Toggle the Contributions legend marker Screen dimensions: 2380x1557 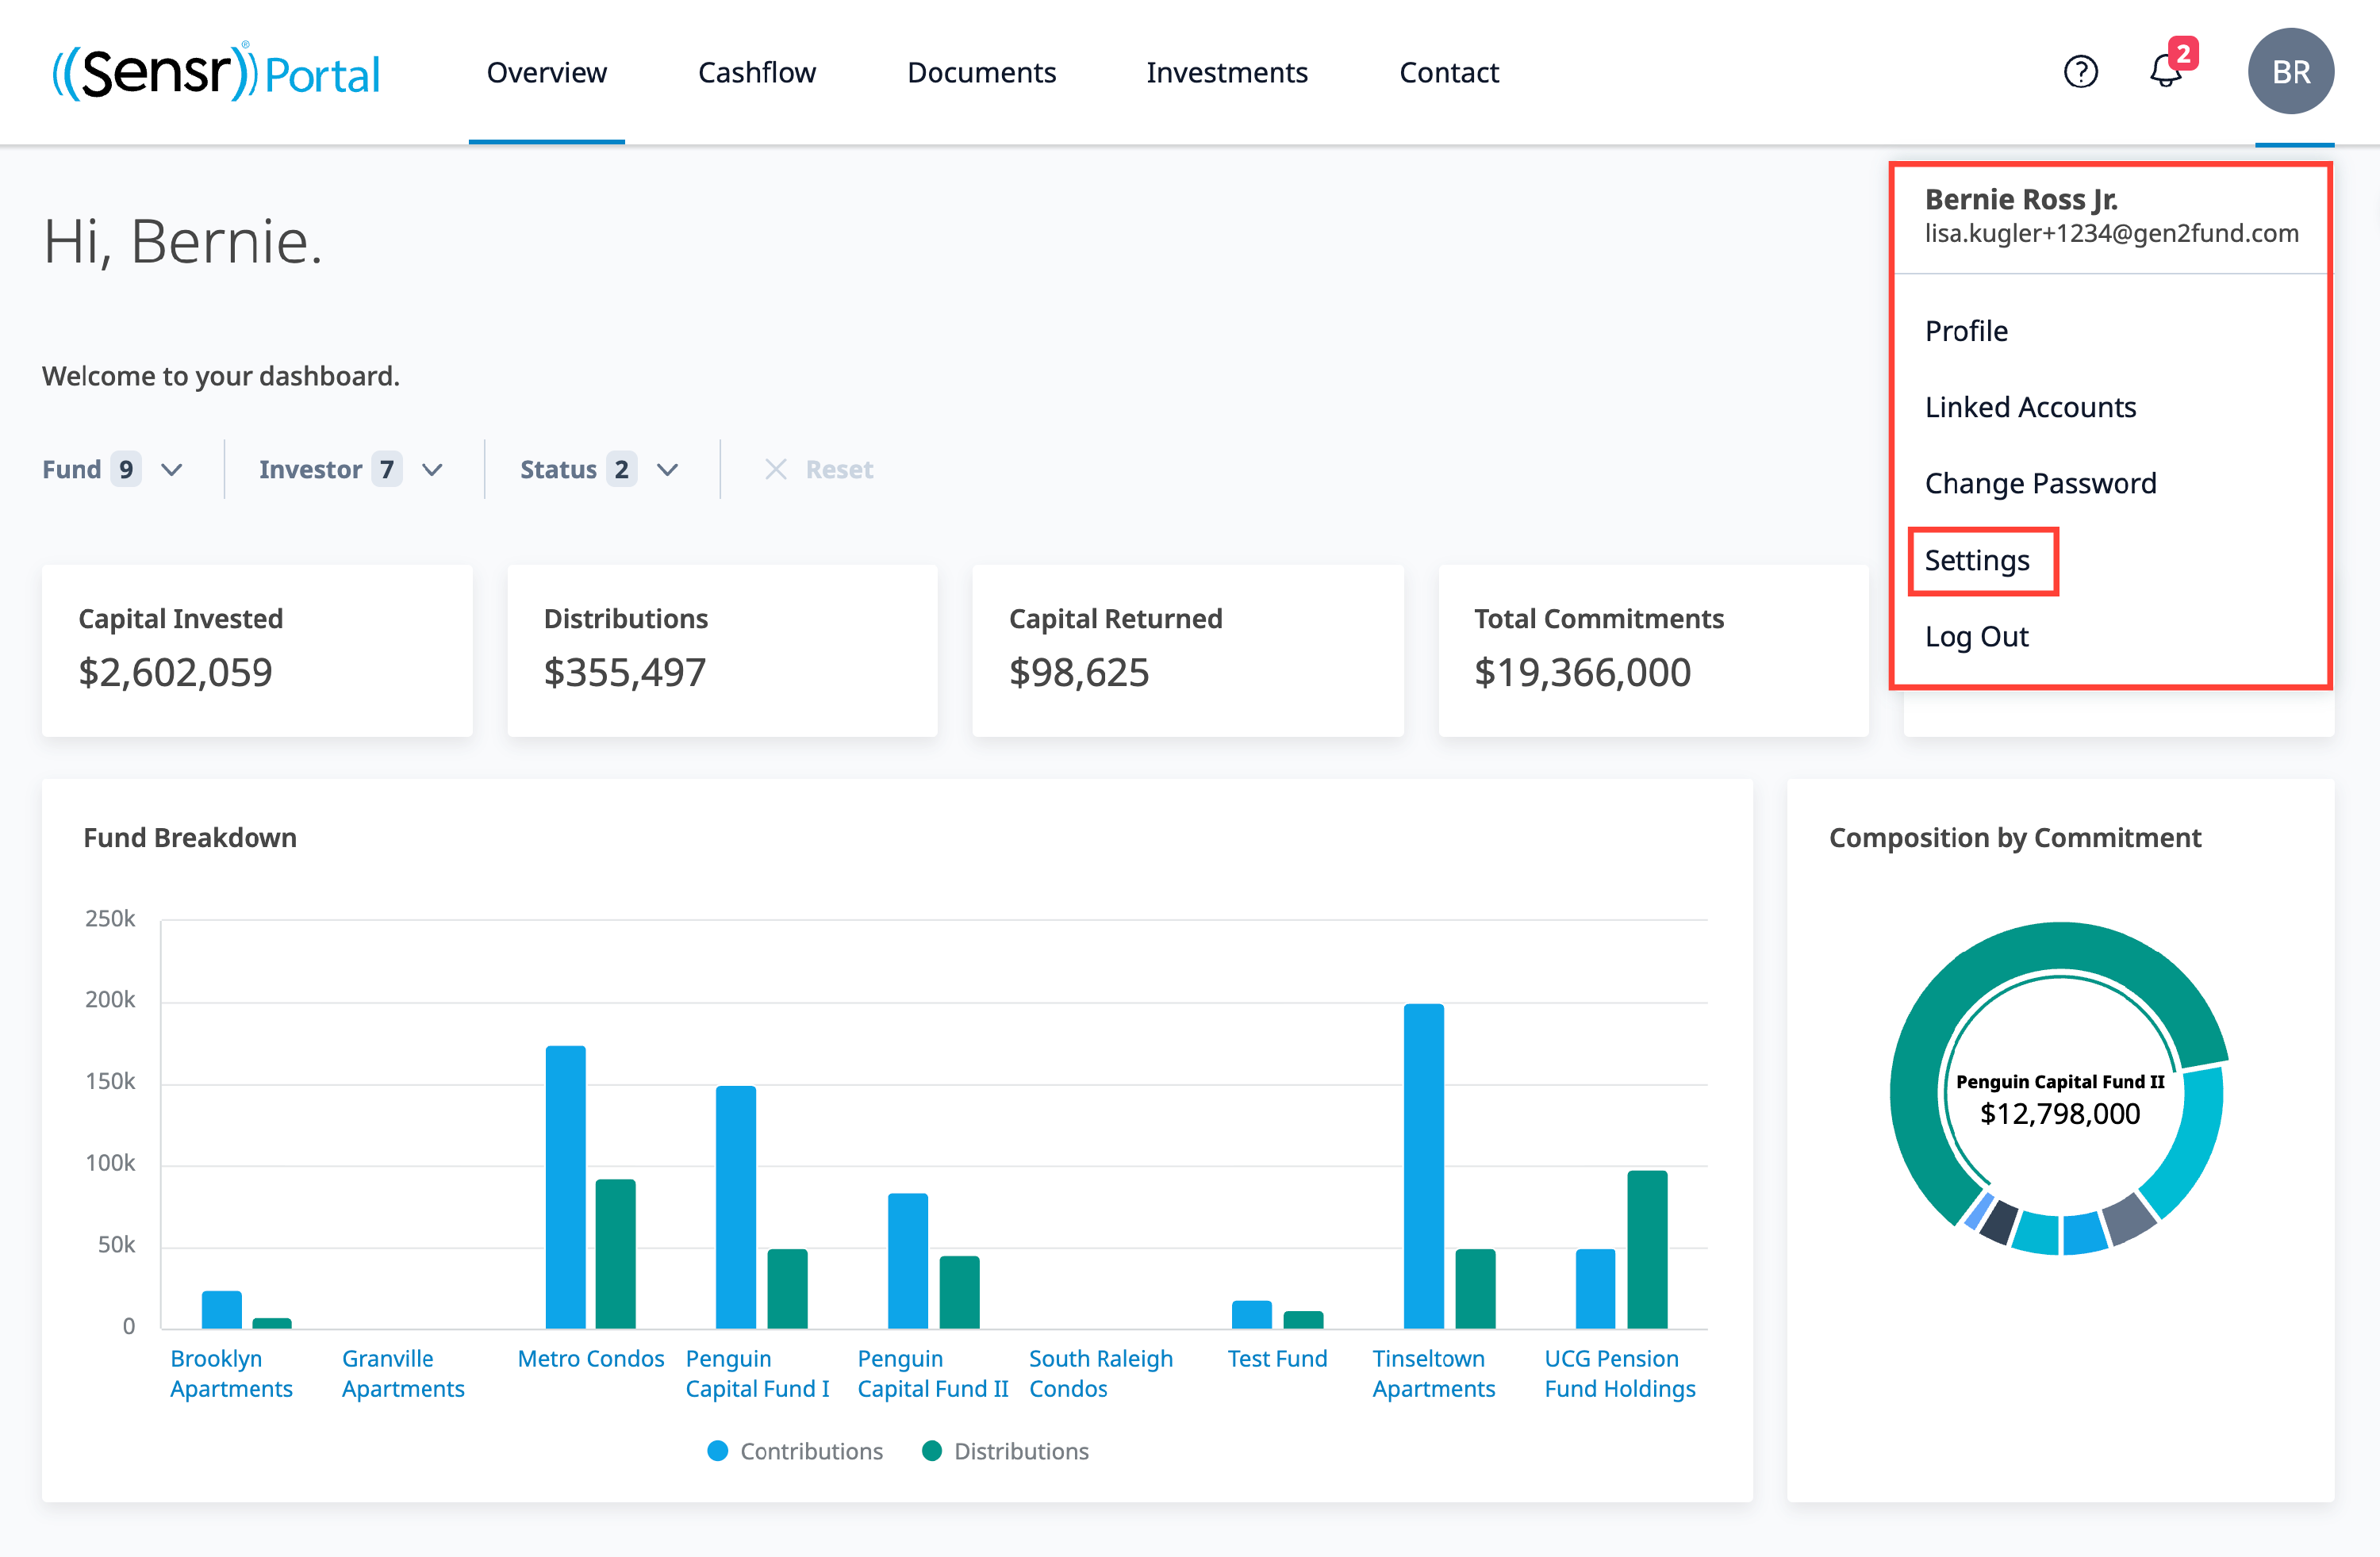pos(717,1451)
